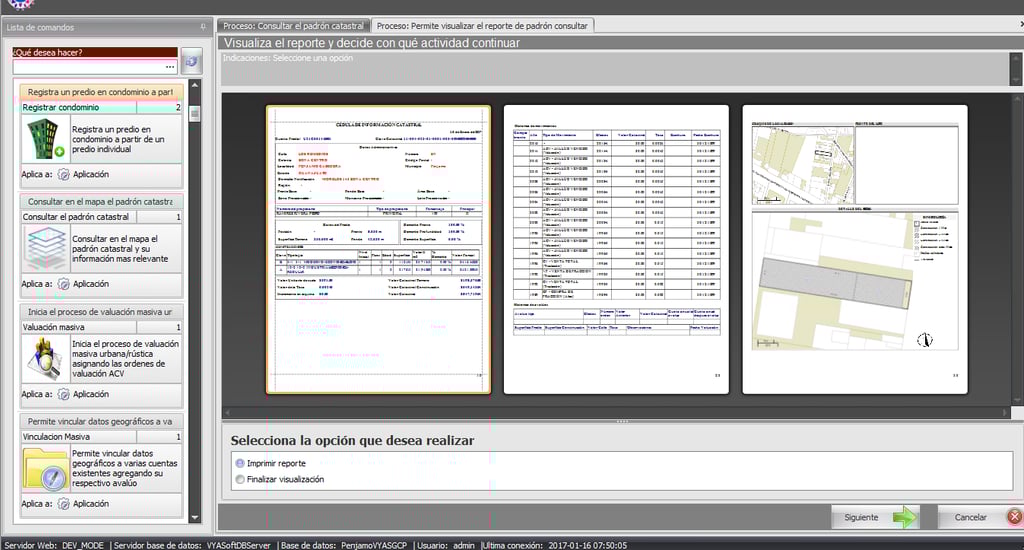Click the search button beside the command box

[x=191, y=61]
